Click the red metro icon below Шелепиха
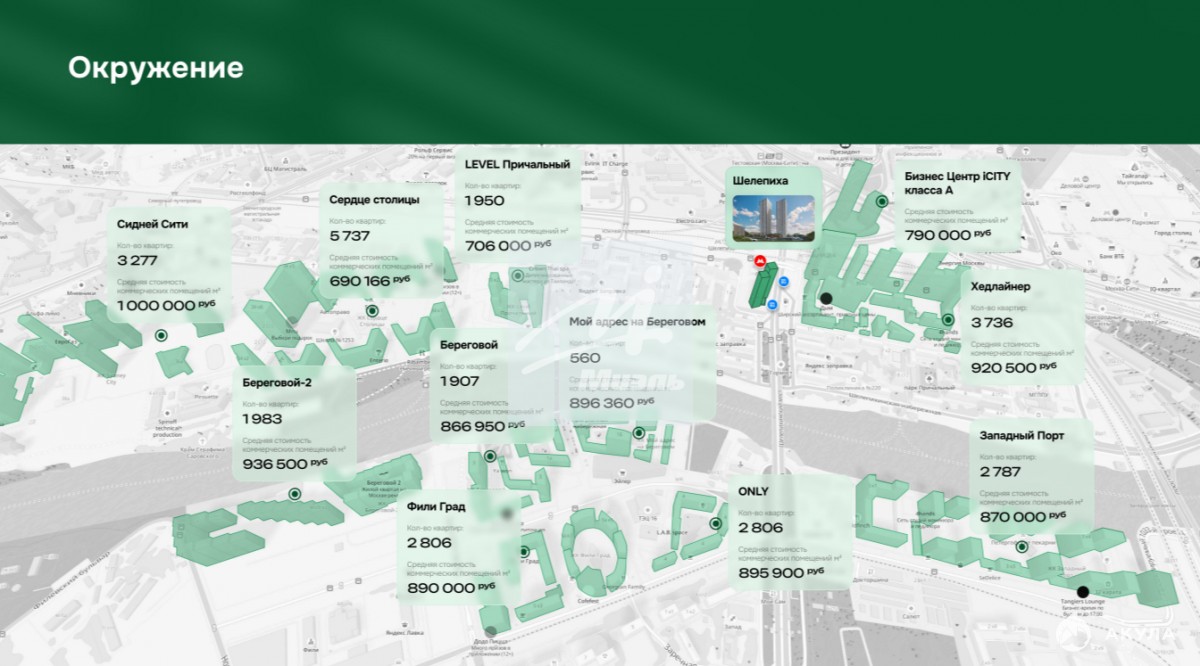1200x666 pixels. click(761, 263)
